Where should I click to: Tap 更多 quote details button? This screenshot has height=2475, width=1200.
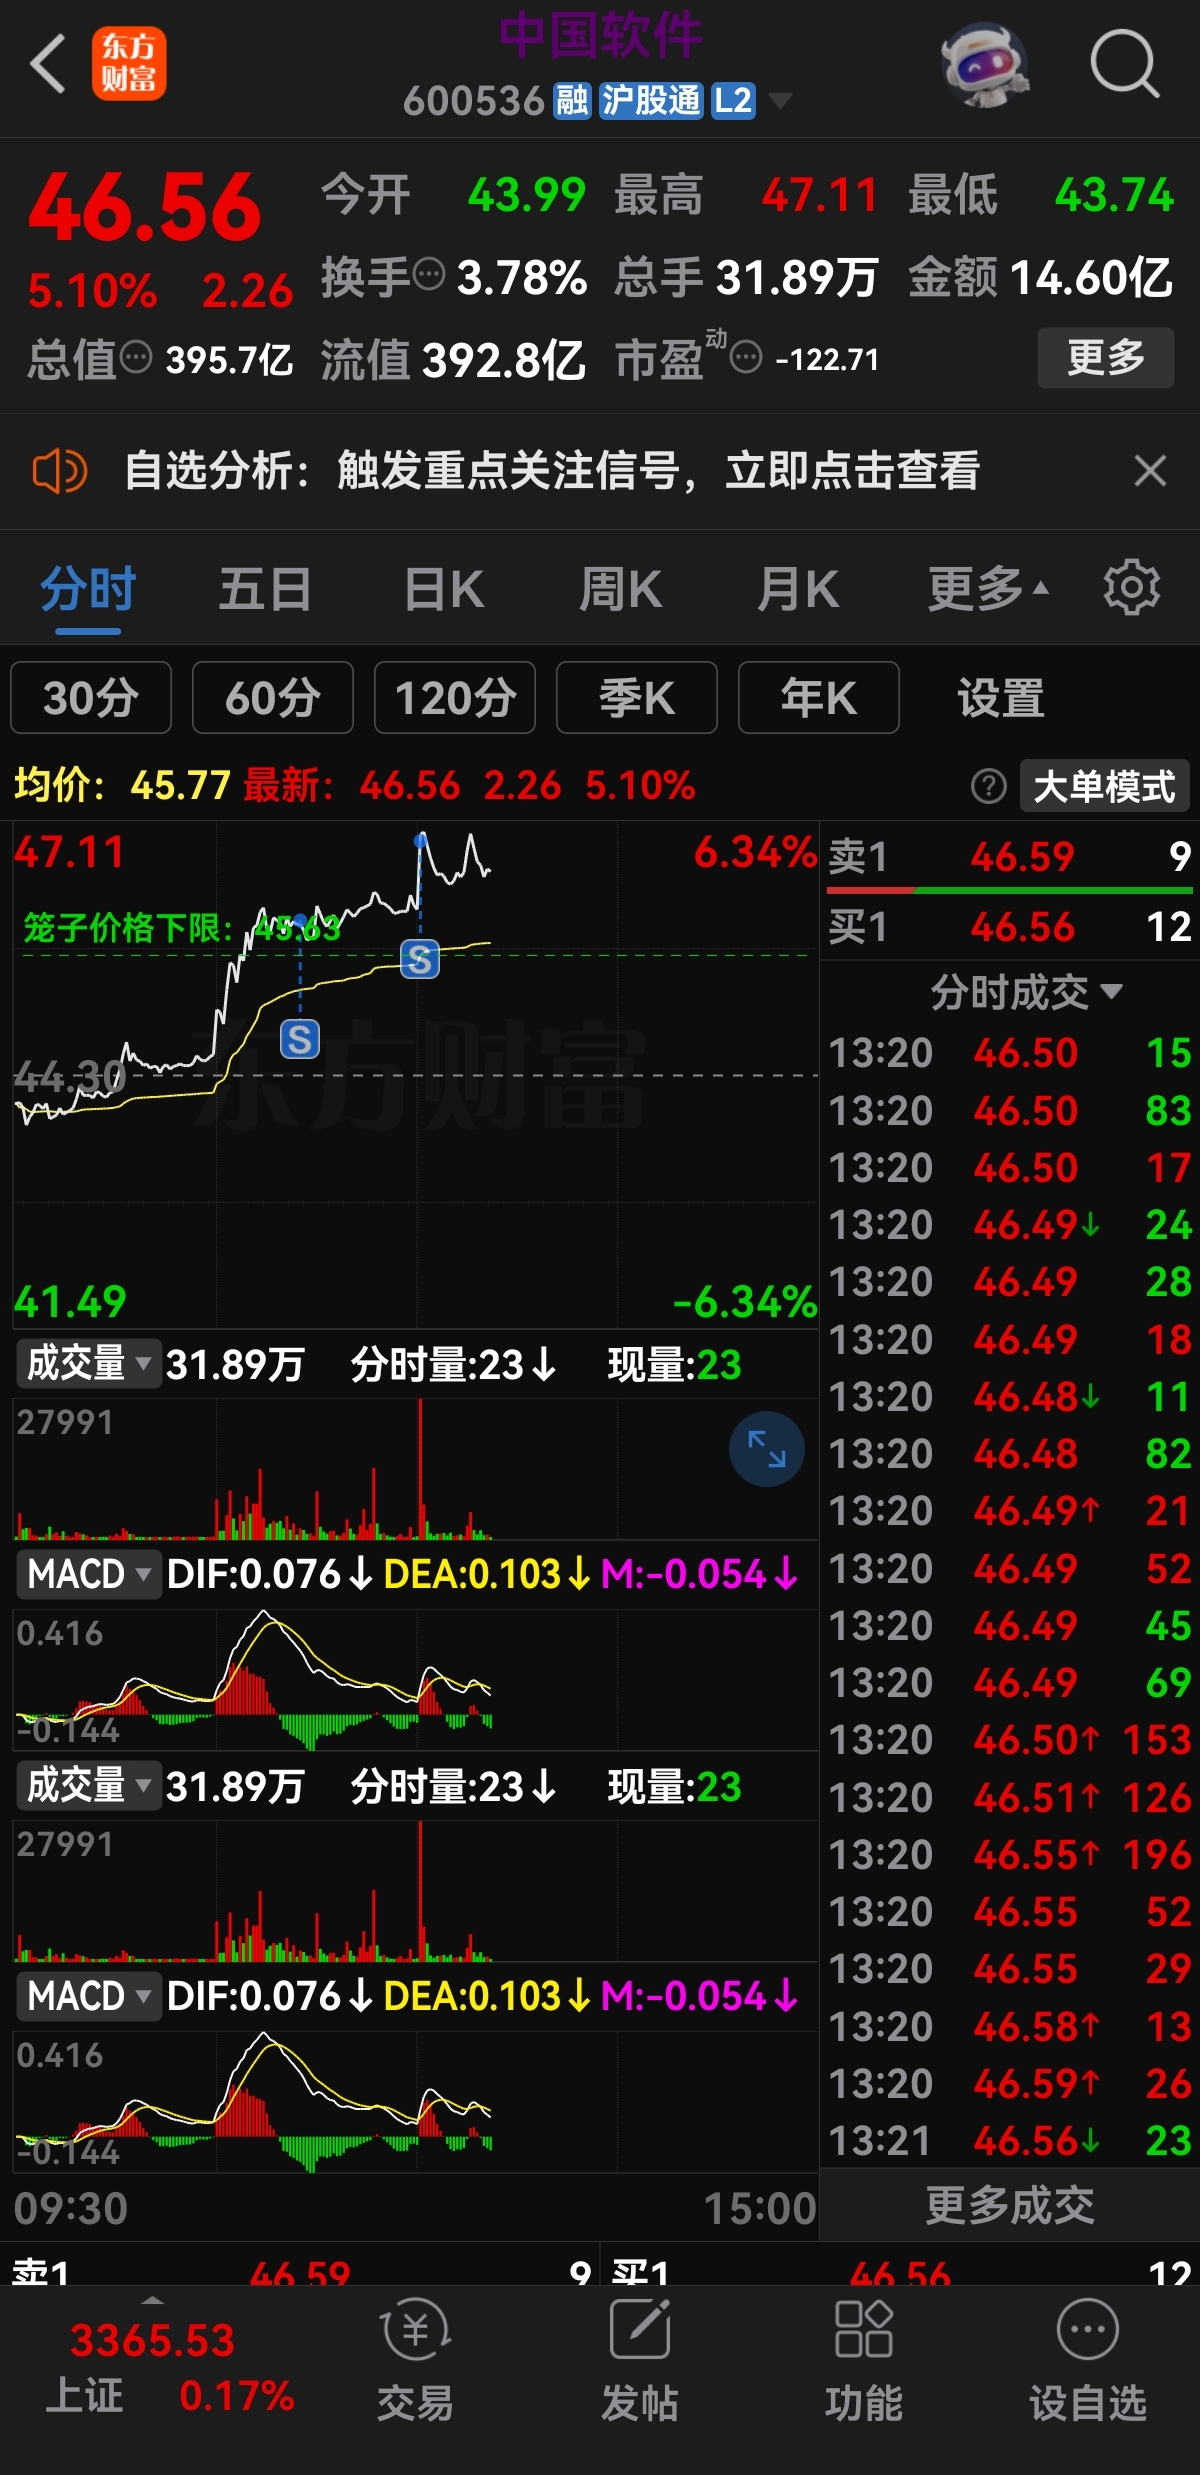(1106, 357)
